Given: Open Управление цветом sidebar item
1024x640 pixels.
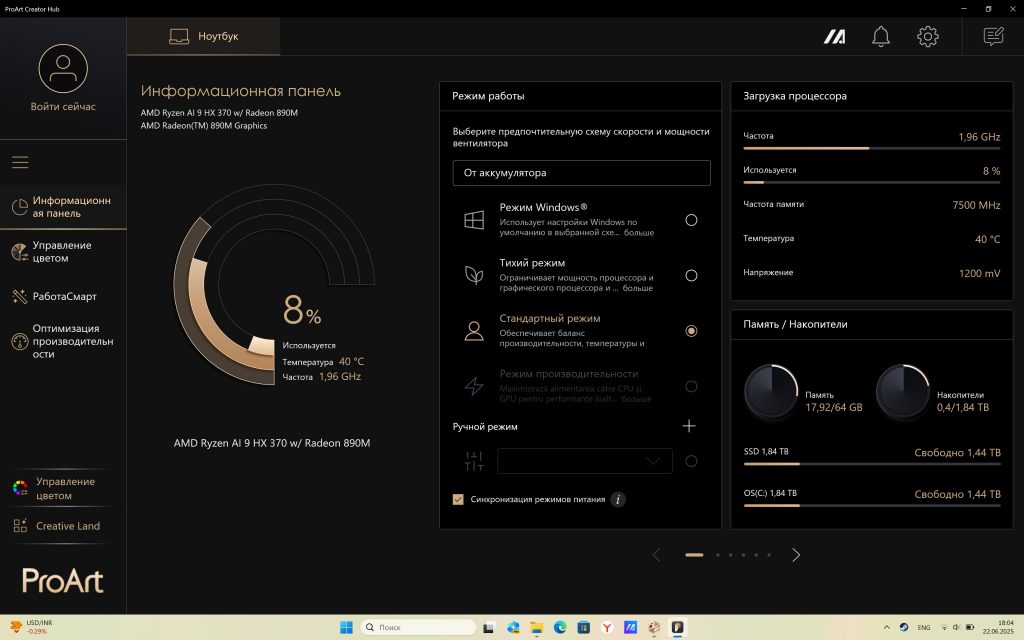Looking at the screenshot, I should 63,252.
